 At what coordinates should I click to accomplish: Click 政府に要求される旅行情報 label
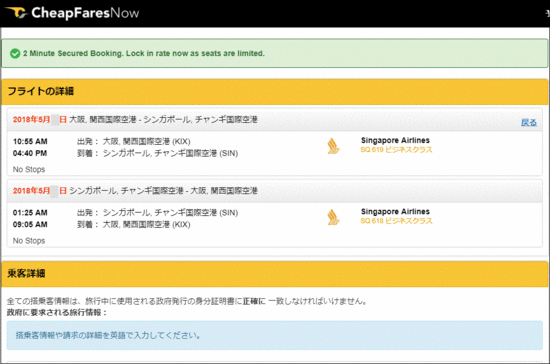coord(57,312)
